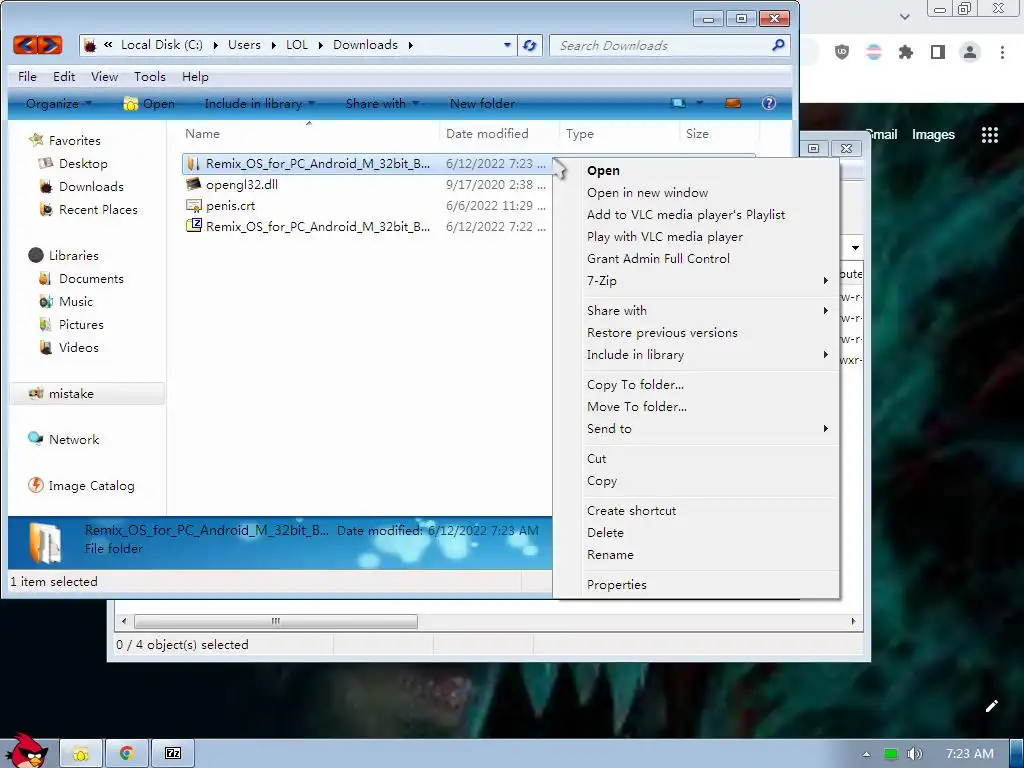Click the Favorites star icon in sidebar

pos(36,140)
